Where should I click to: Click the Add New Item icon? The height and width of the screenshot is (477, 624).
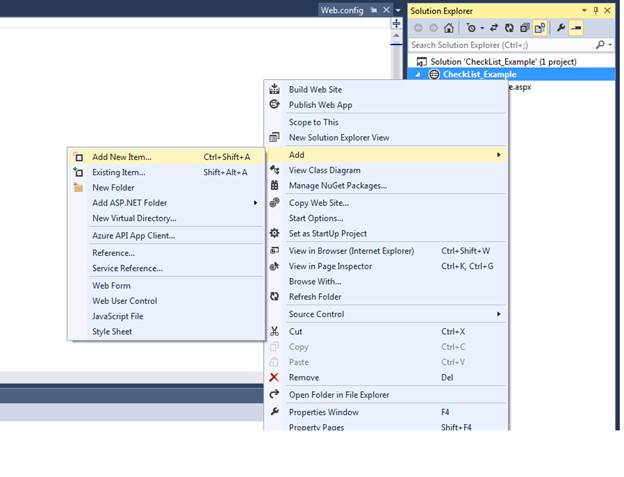coord(79,158)
